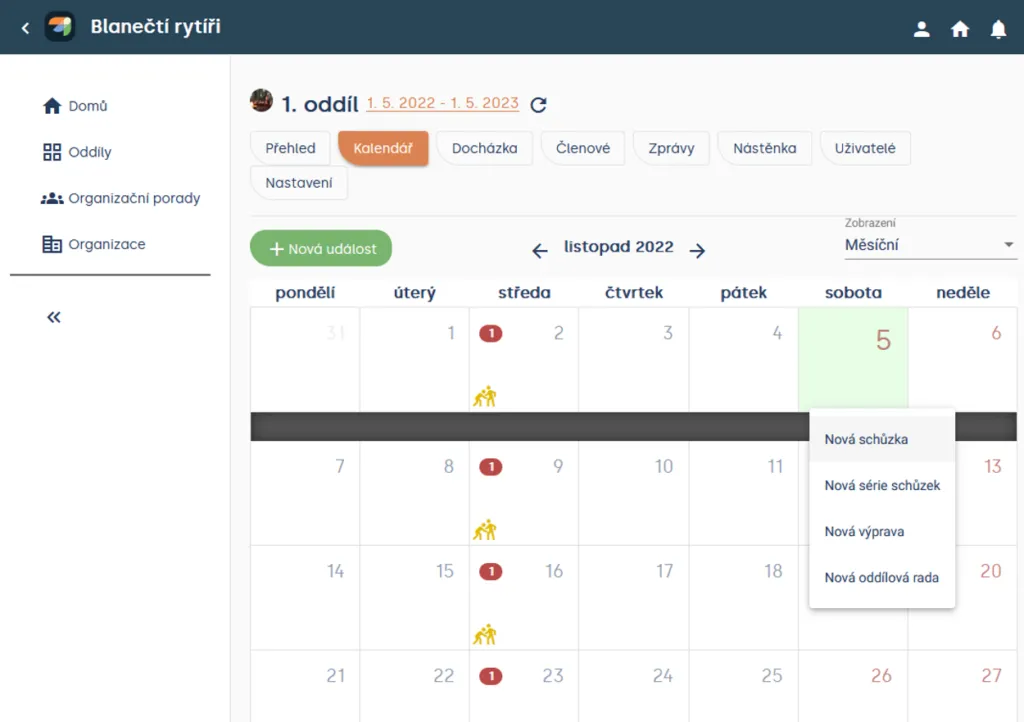This screenshot has width=1024, height=722.
Task: Select the Kalendář tab
Action: point(383,148)
